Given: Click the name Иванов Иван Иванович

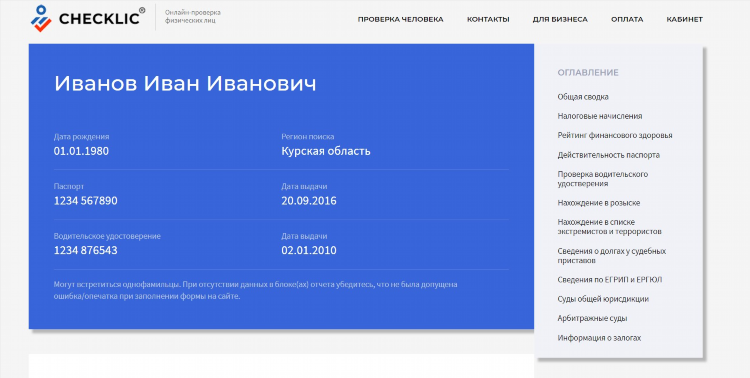Looking at the screenshot, I should coord(185,84).
